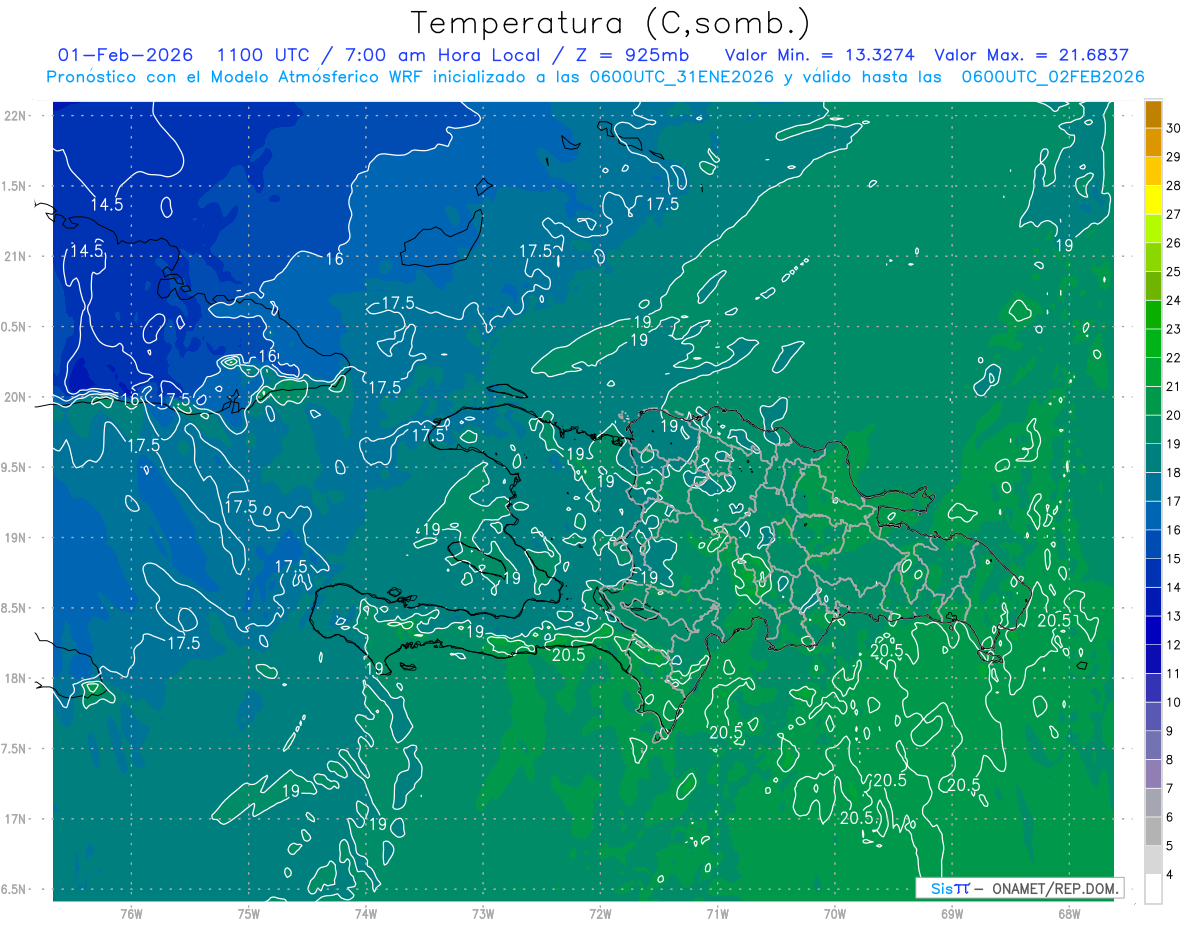1200x927 pixels.
Task: Click the ONAMET/REP.DOM. credit label
Action: (x=1055, y=888)
